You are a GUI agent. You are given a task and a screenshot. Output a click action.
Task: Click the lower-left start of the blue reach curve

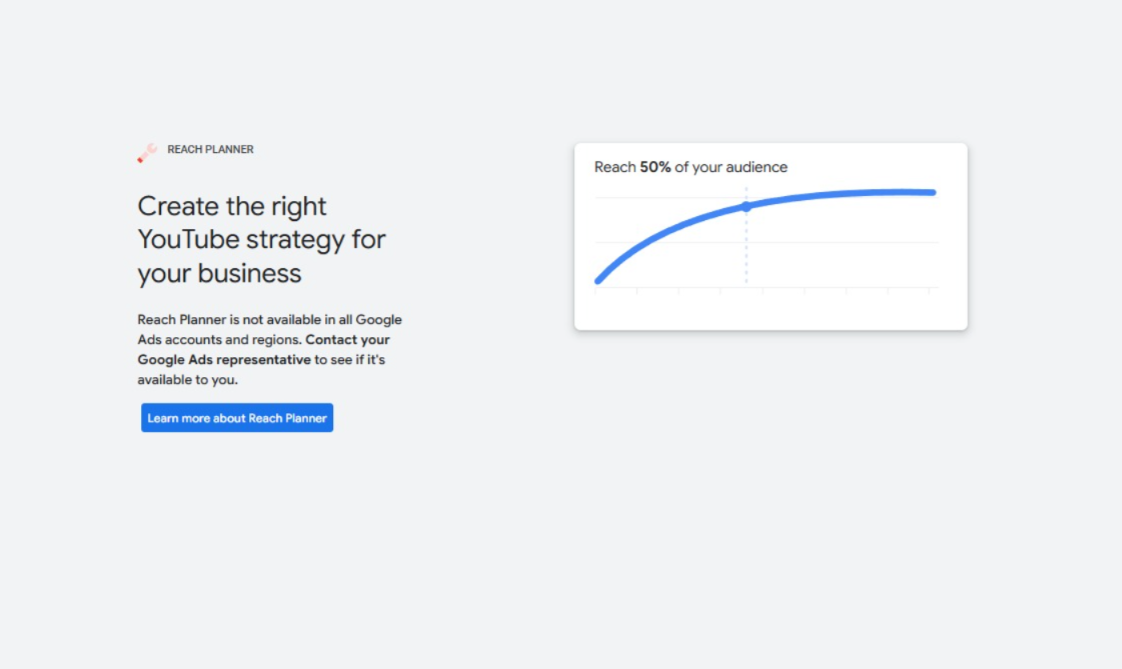coord(599,280)
